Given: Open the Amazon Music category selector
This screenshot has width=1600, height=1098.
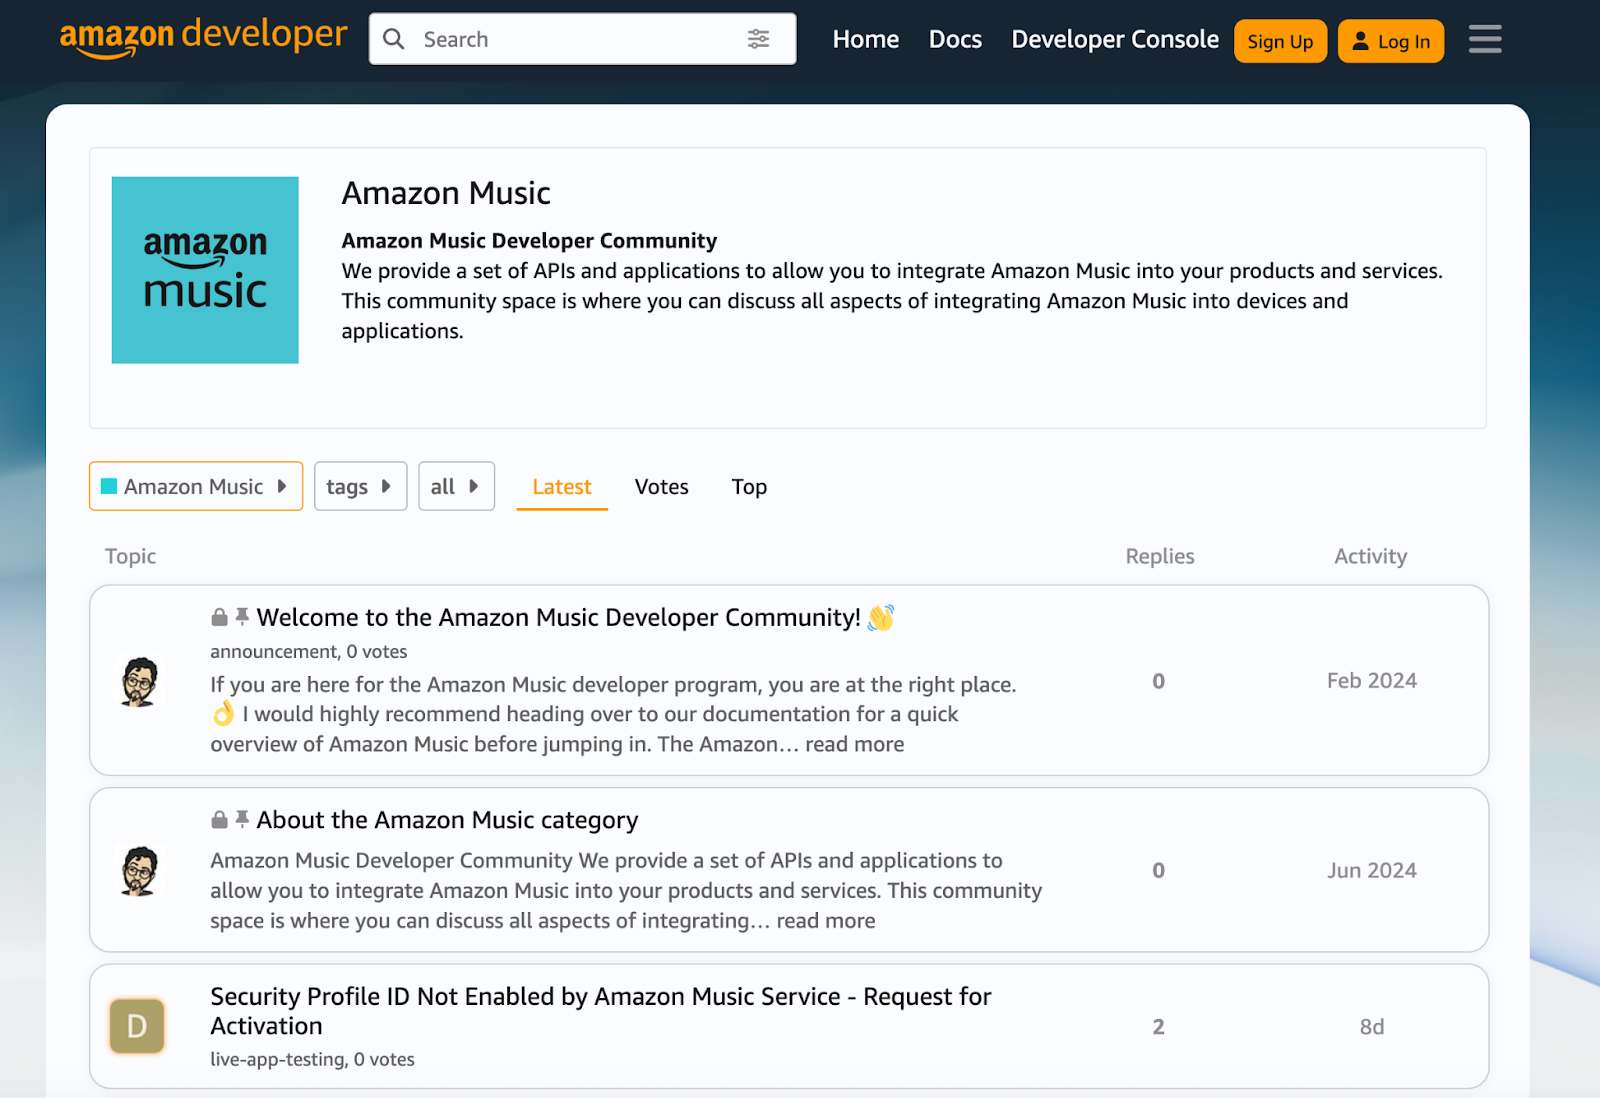Looking at the screenshot, I should click(x=195, y=486).
